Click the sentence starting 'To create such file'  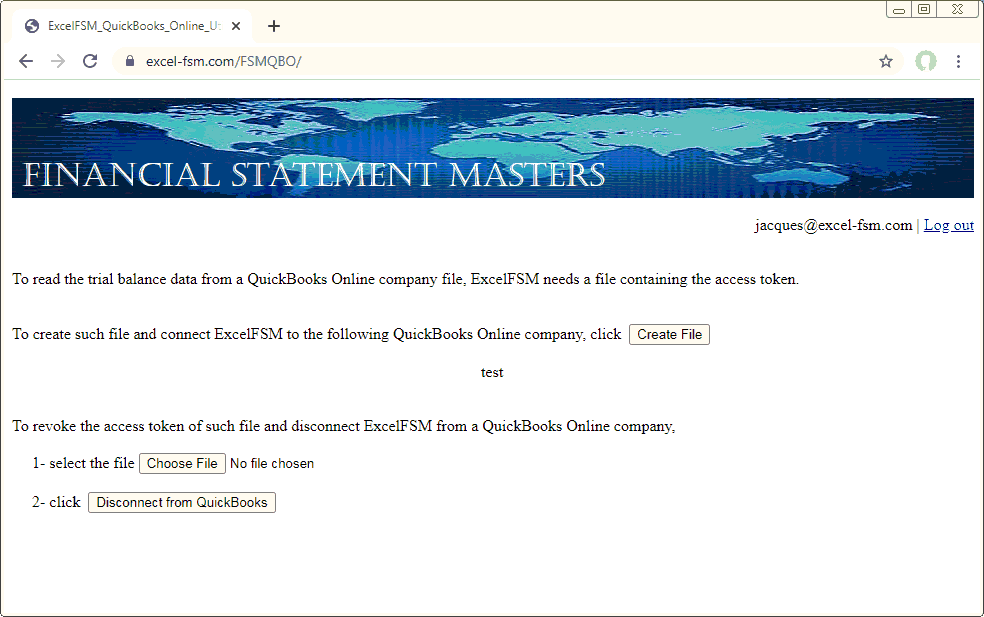coord(317,335)
